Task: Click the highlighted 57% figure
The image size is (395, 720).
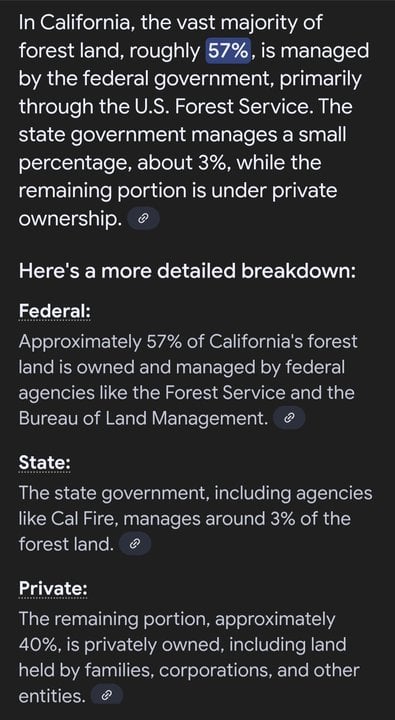Action: tap(228, 51)
